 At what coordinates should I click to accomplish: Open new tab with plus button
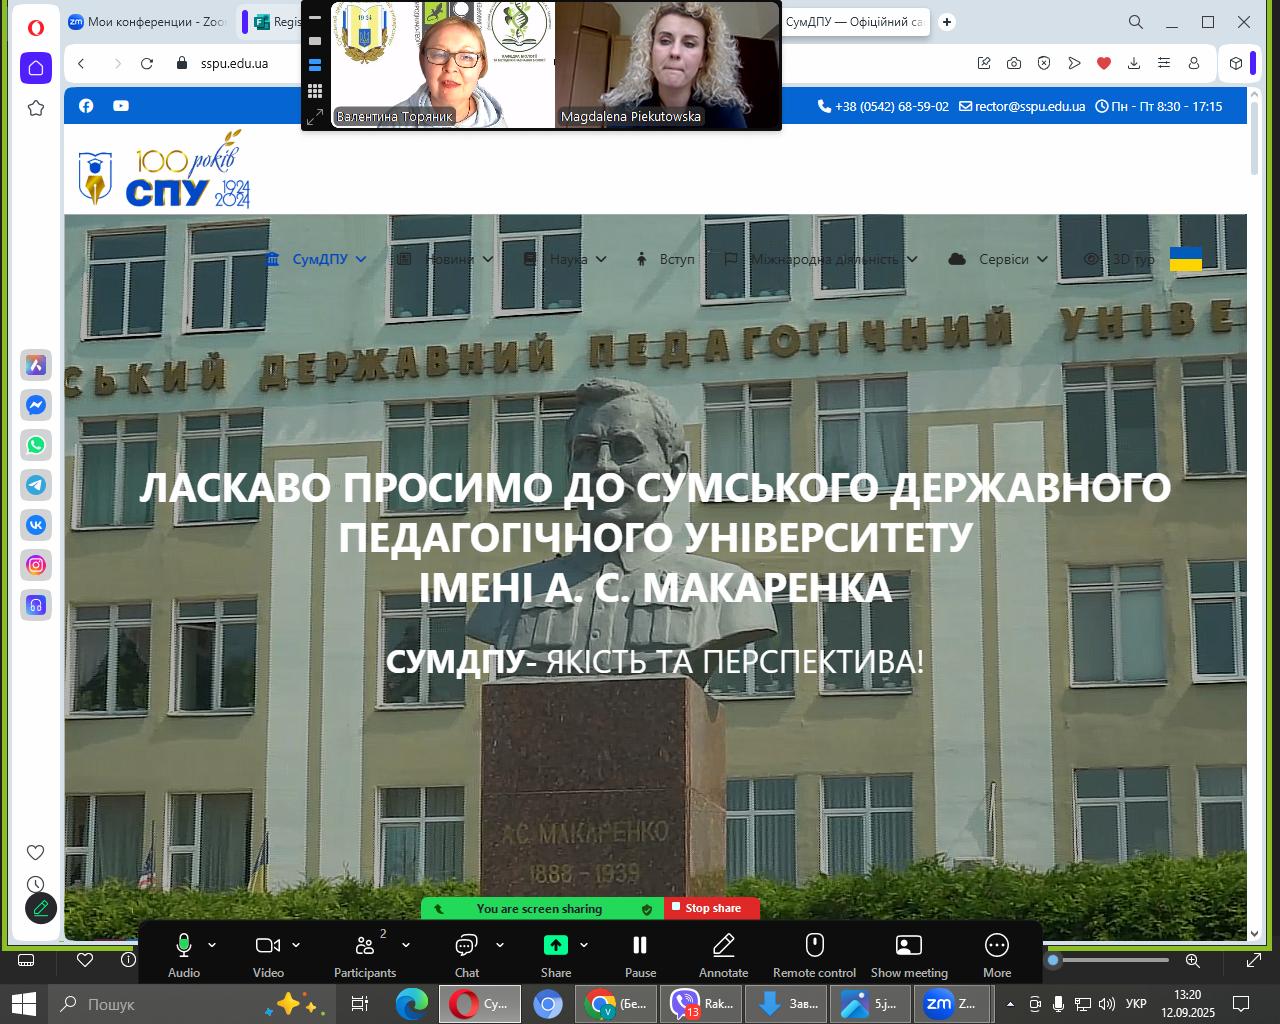[x=947, y=22]
